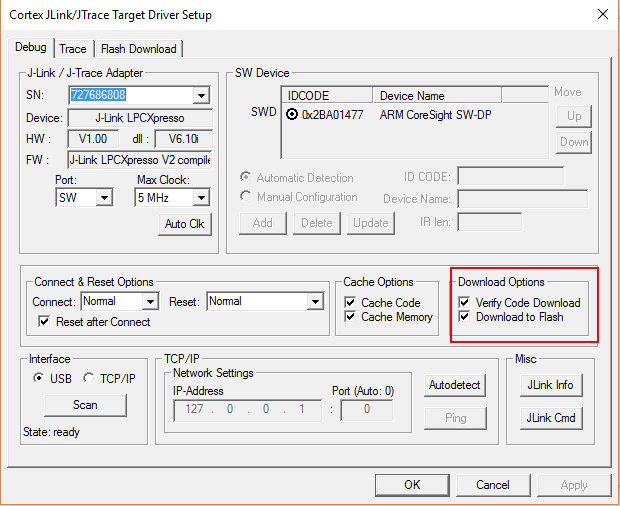Select the TCP/IP interface radio button
The height and width of the screenshot is (506, 620).
(88, 378)
